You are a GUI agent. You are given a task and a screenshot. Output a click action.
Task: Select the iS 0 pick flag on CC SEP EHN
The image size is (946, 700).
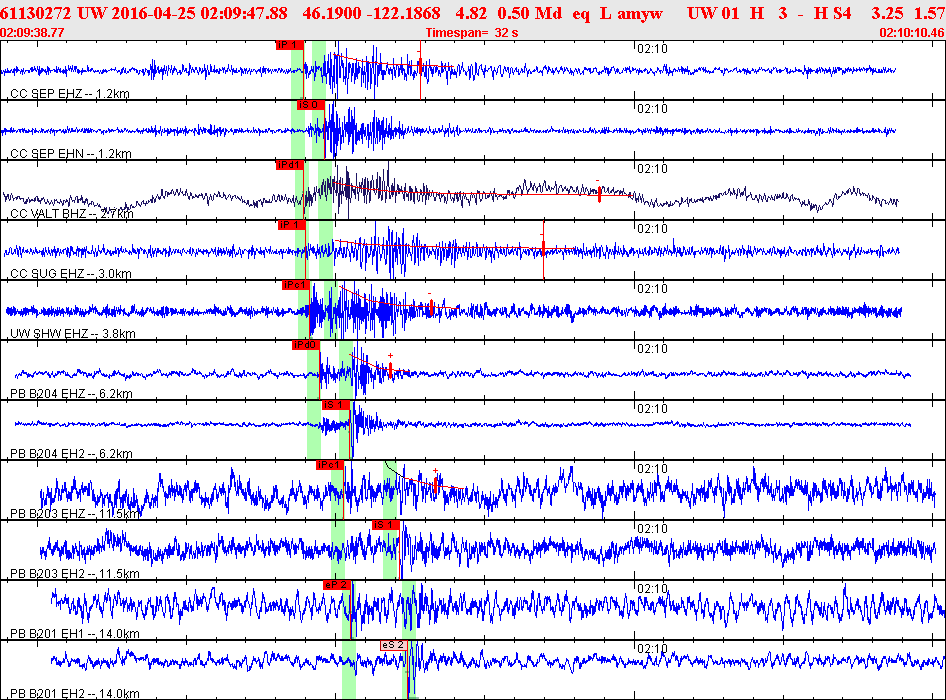click(x=310, y=105)
